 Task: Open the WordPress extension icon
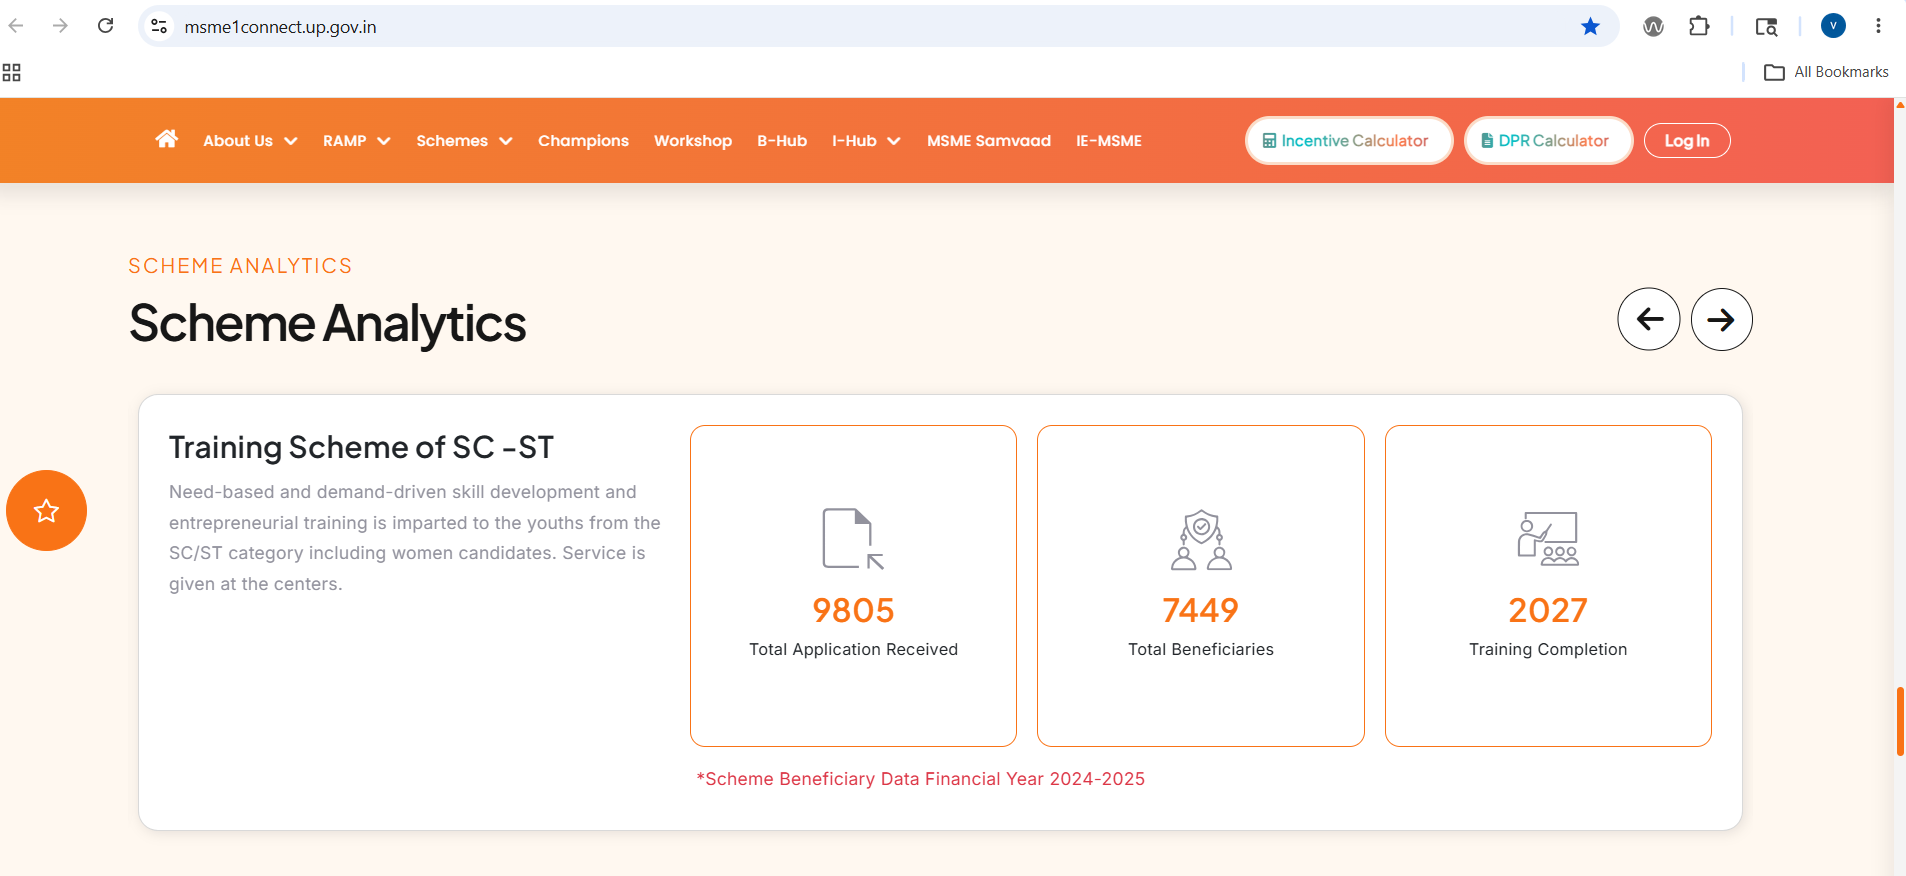(1653, 27)
